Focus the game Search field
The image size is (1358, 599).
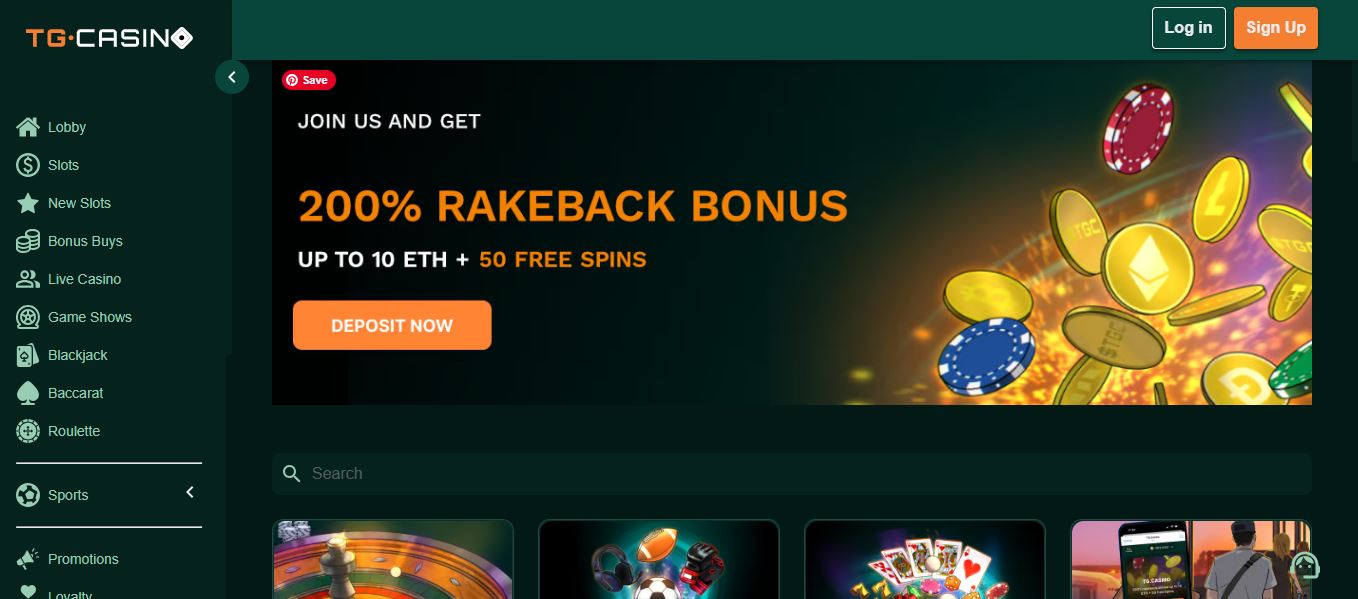[792, 473]
